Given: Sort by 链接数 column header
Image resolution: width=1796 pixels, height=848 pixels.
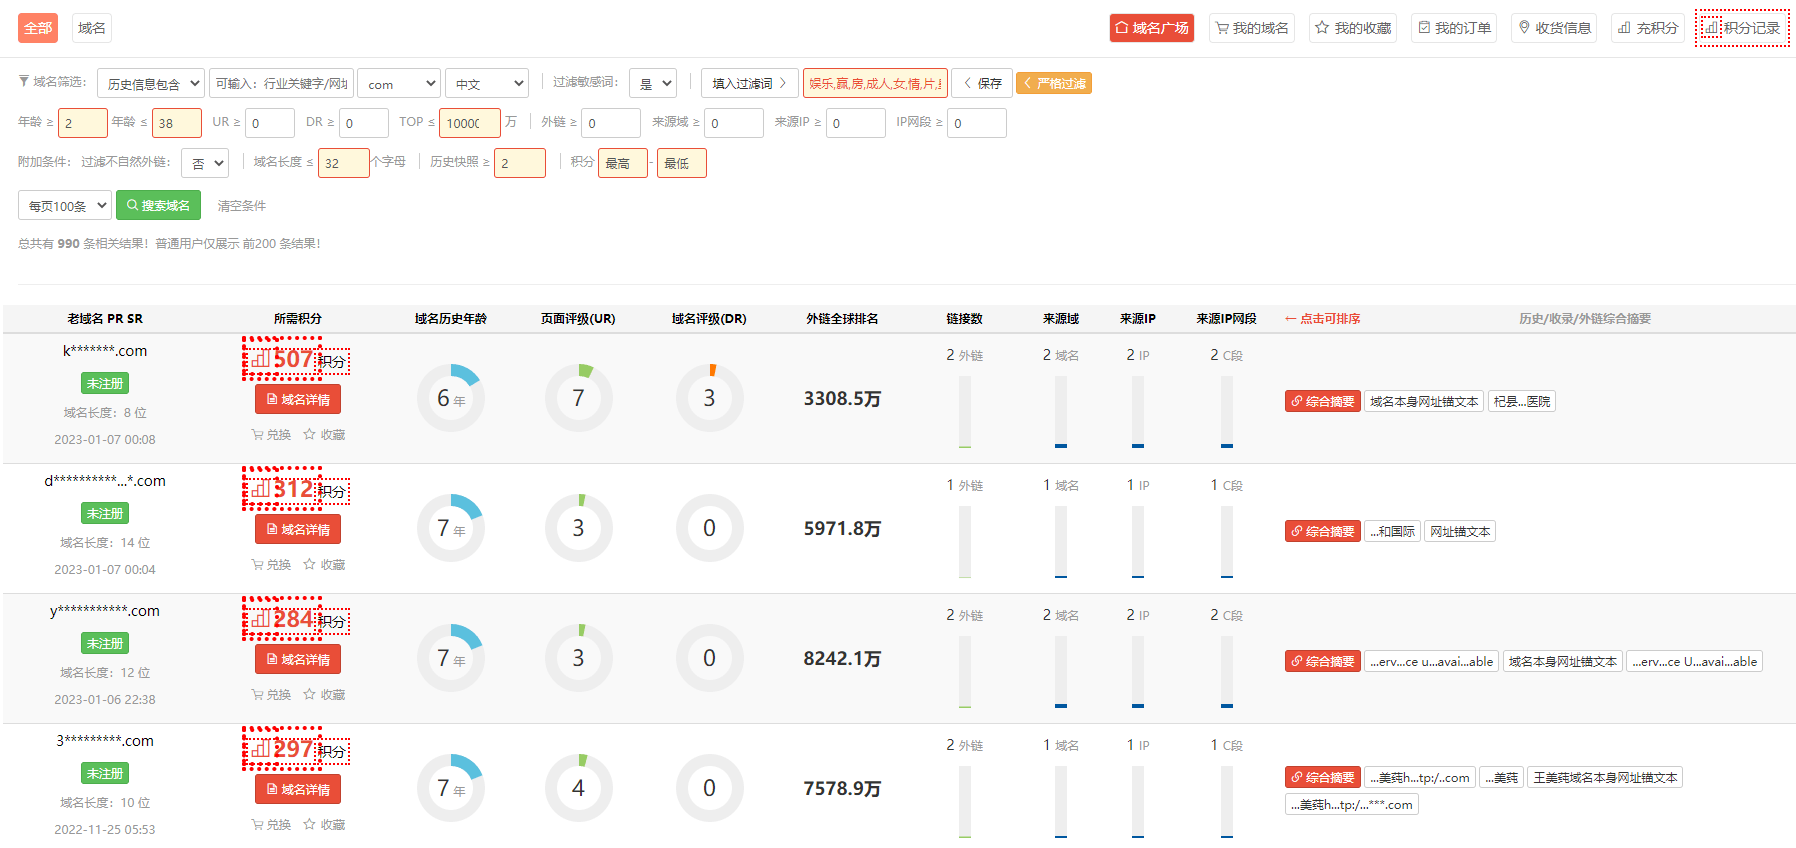Looking at the screenshot, I should [x=965, y=319].
